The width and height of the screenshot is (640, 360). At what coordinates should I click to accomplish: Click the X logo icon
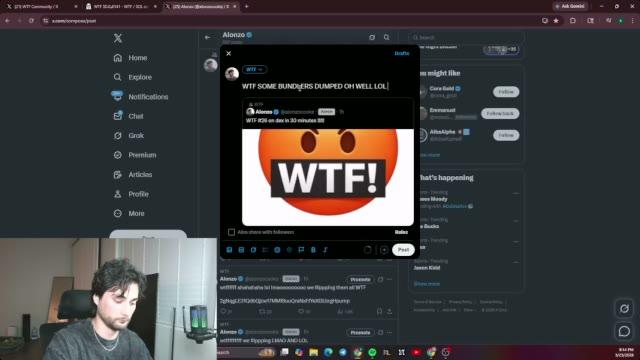[x=118, y=38]
